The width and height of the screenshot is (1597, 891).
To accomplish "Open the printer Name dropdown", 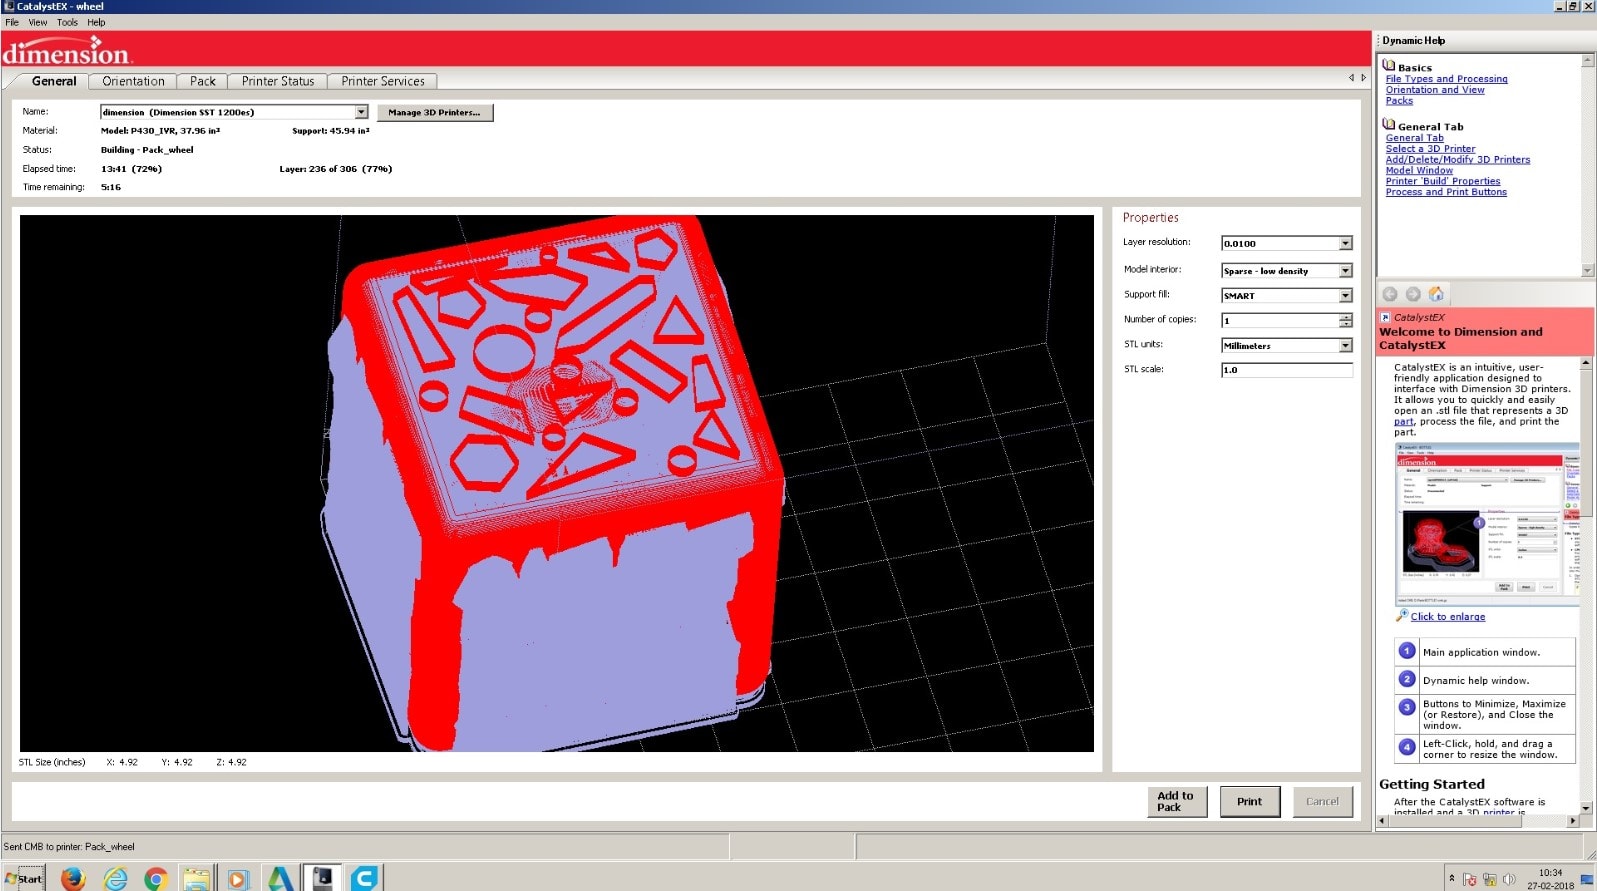I will 361,112.
